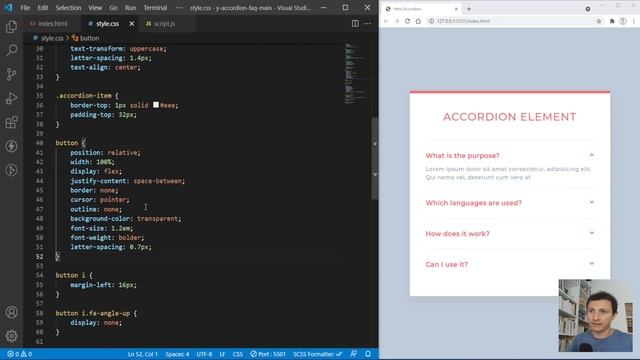640x360 pixels.
Task: Open Source Control view
Action: tap(11, 74)
